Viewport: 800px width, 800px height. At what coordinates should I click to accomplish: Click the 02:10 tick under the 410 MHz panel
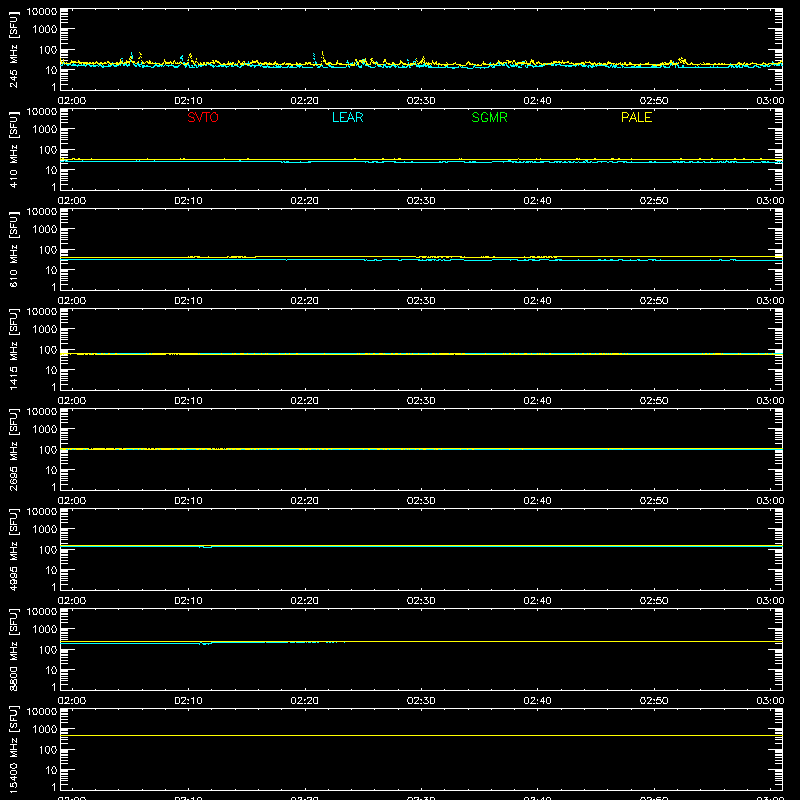point(188,201)
